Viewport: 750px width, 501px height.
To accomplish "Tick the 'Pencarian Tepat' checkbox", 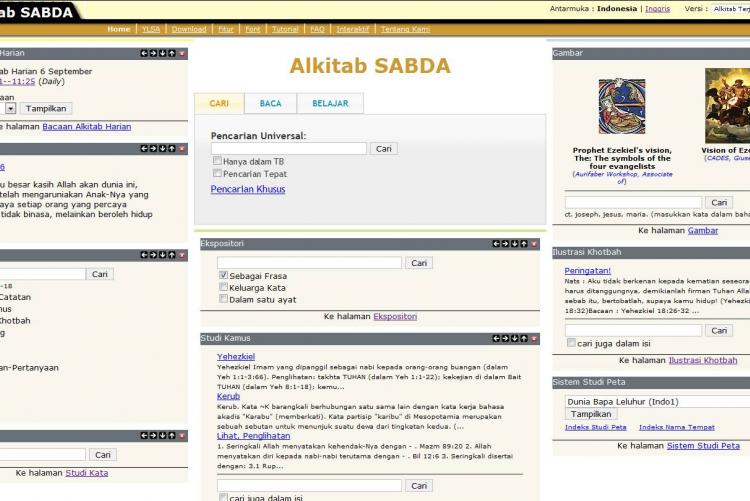I will click(217, 173).
